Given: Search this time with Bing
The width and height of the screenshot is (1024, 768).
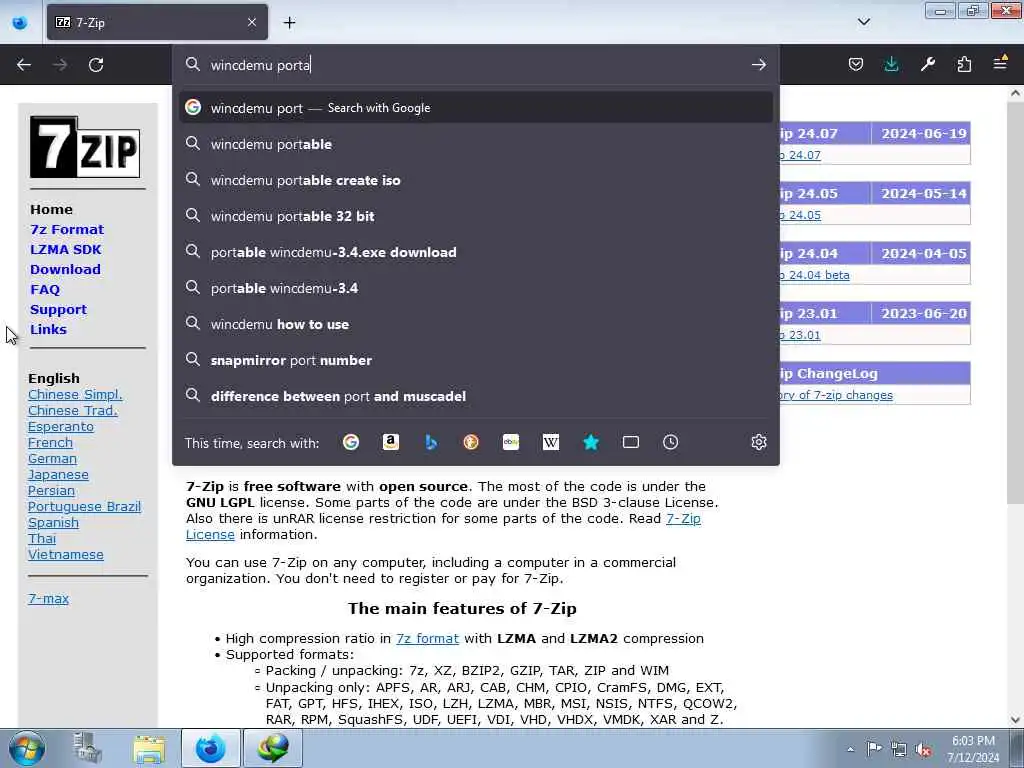Looking at the screenshot, I should click(x=431, y=442).
